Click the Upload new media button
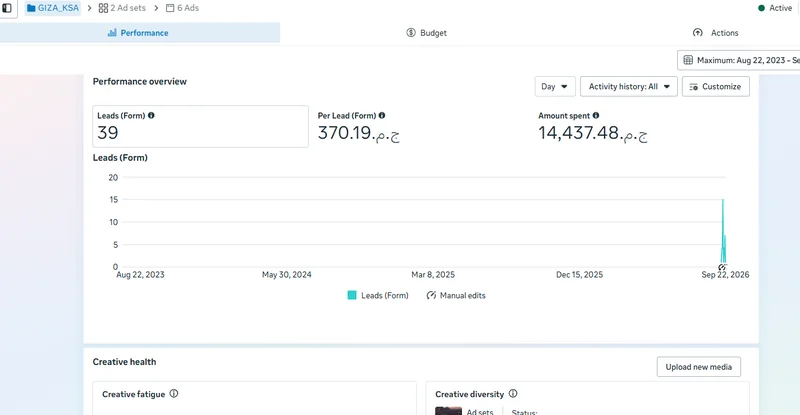800x415 pixels. pos(698,367)
